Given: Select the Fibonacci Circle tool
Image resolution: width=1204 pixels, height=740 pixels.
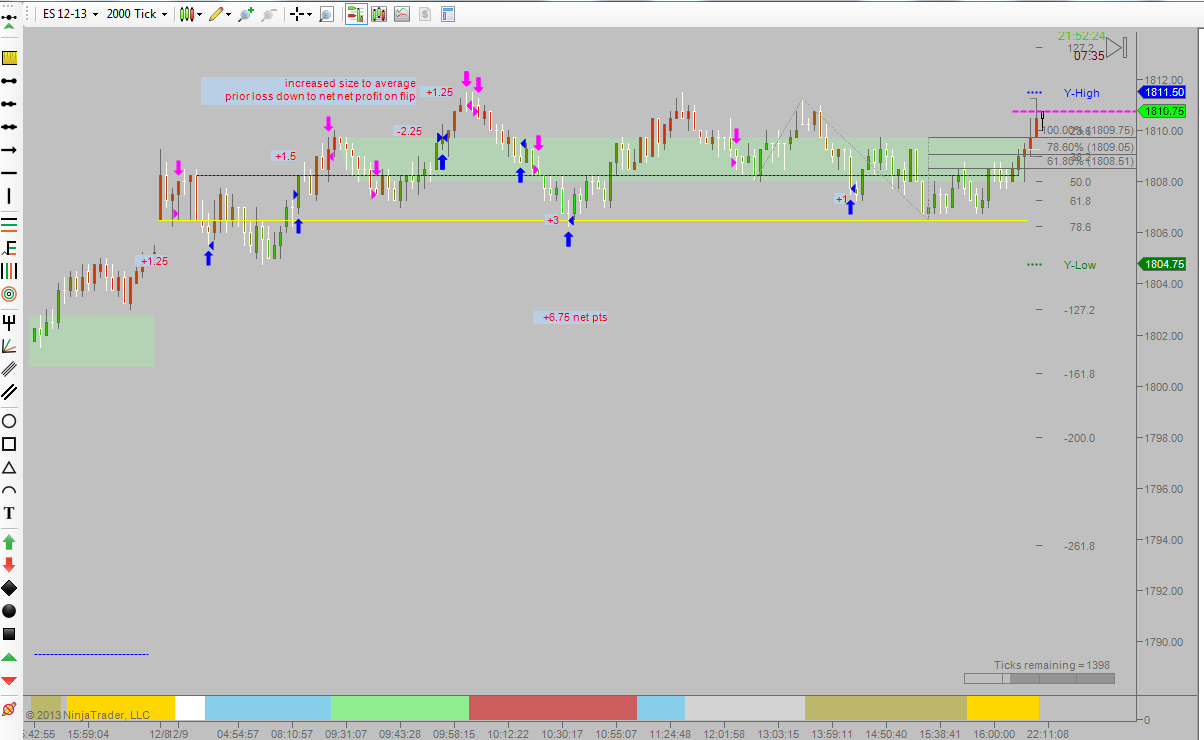Looking at the screenshot, I should [9, 294].
